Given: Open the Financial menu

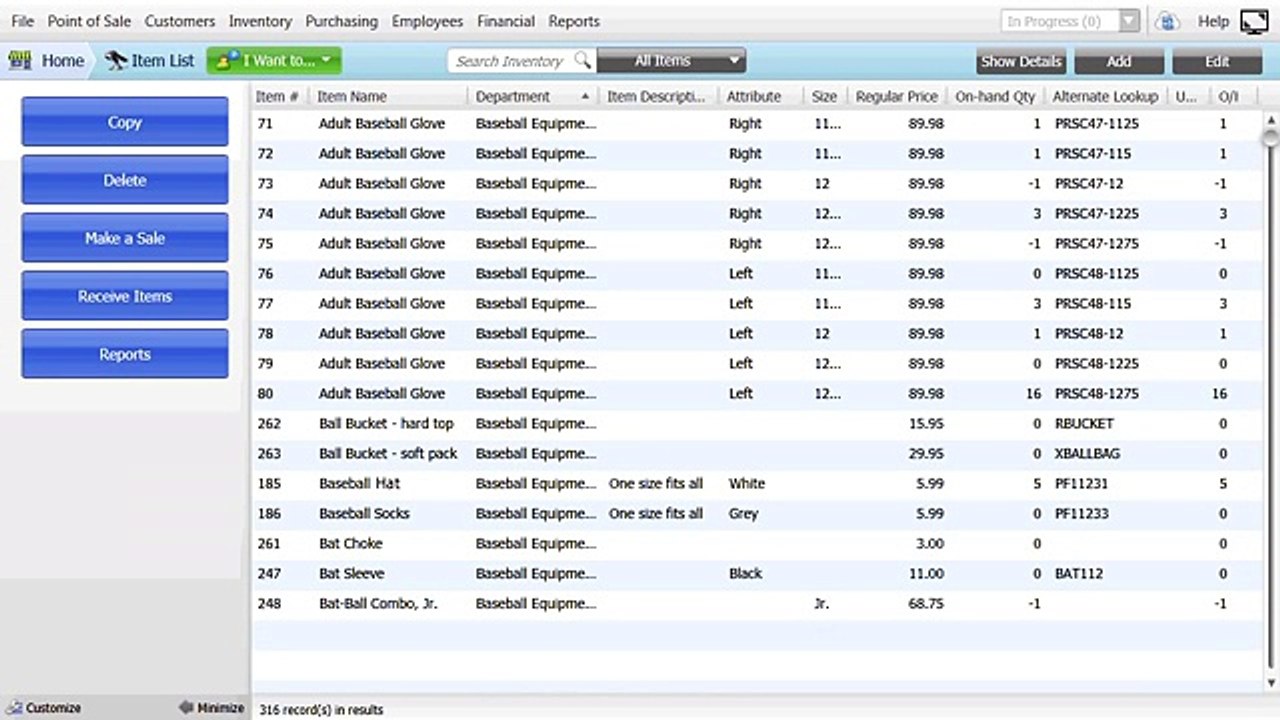Looking at the screenshot, I should coord(506,21).
